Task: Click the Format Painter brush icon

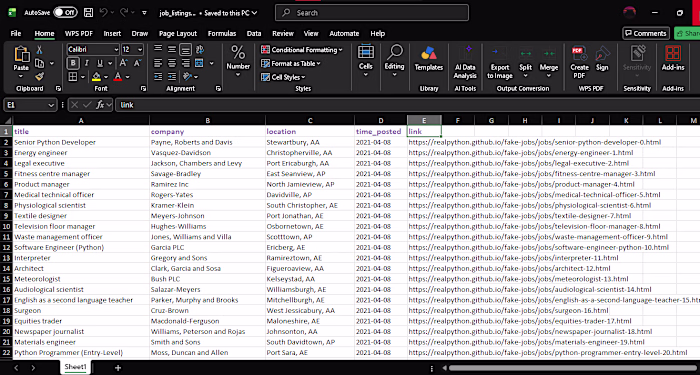Action: [39, 77]
